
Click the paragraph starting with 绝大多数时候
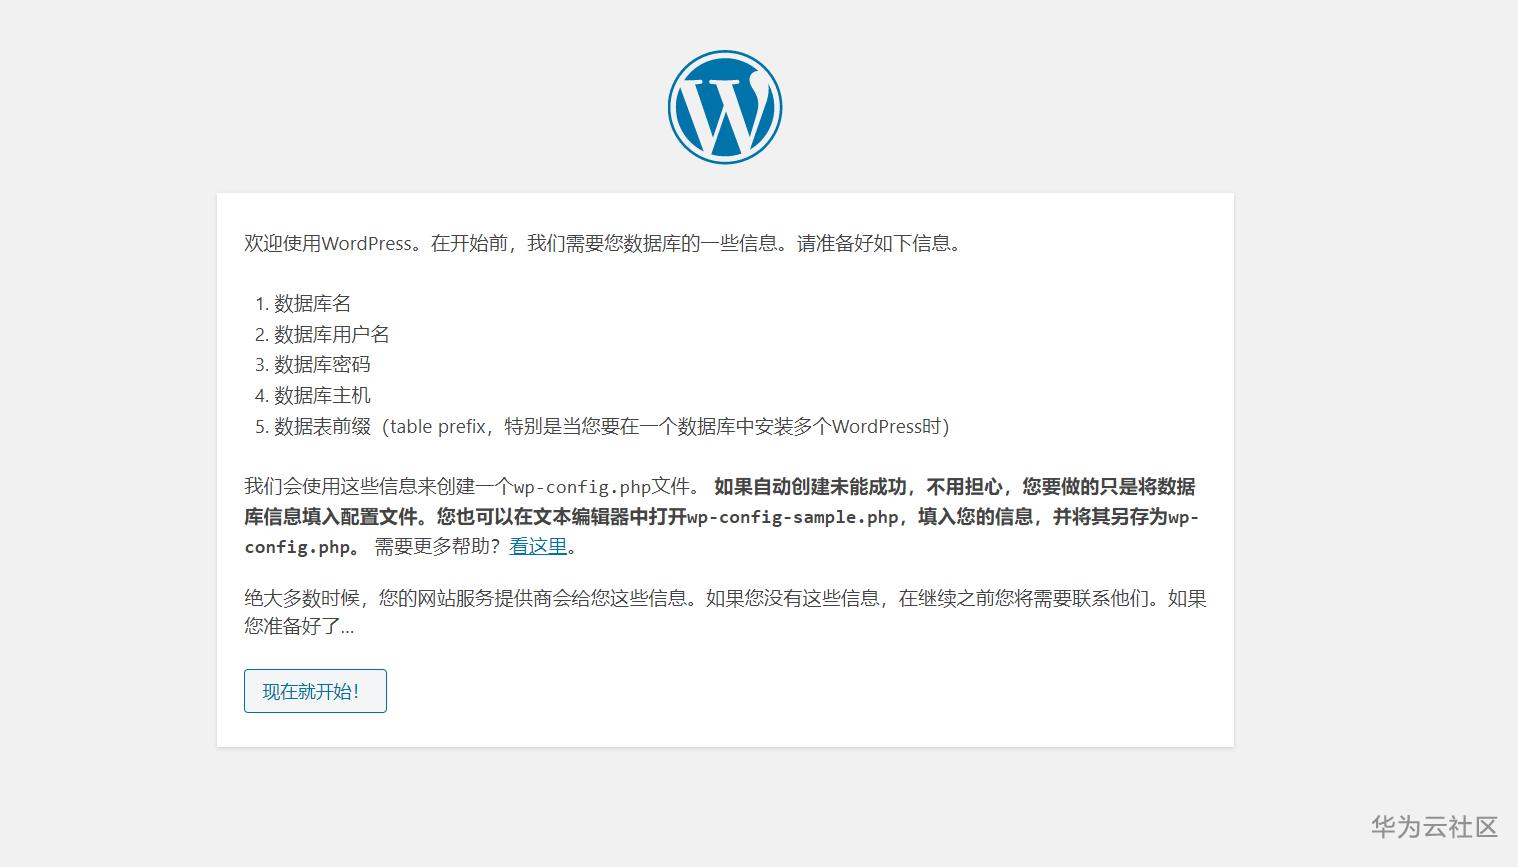click(x=725, y=612)
